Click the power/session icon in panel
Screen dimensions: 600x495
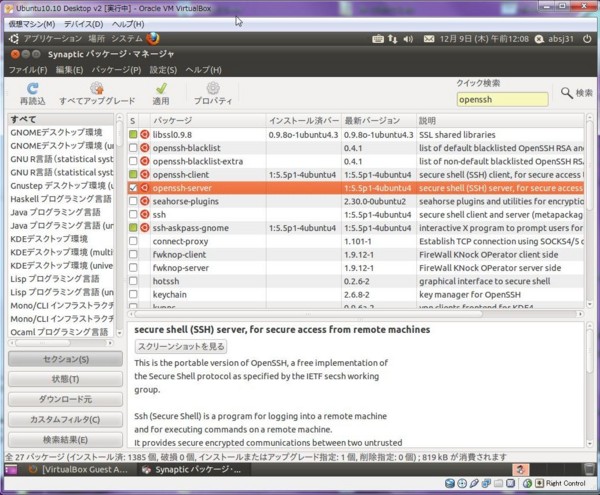(587, 39)
